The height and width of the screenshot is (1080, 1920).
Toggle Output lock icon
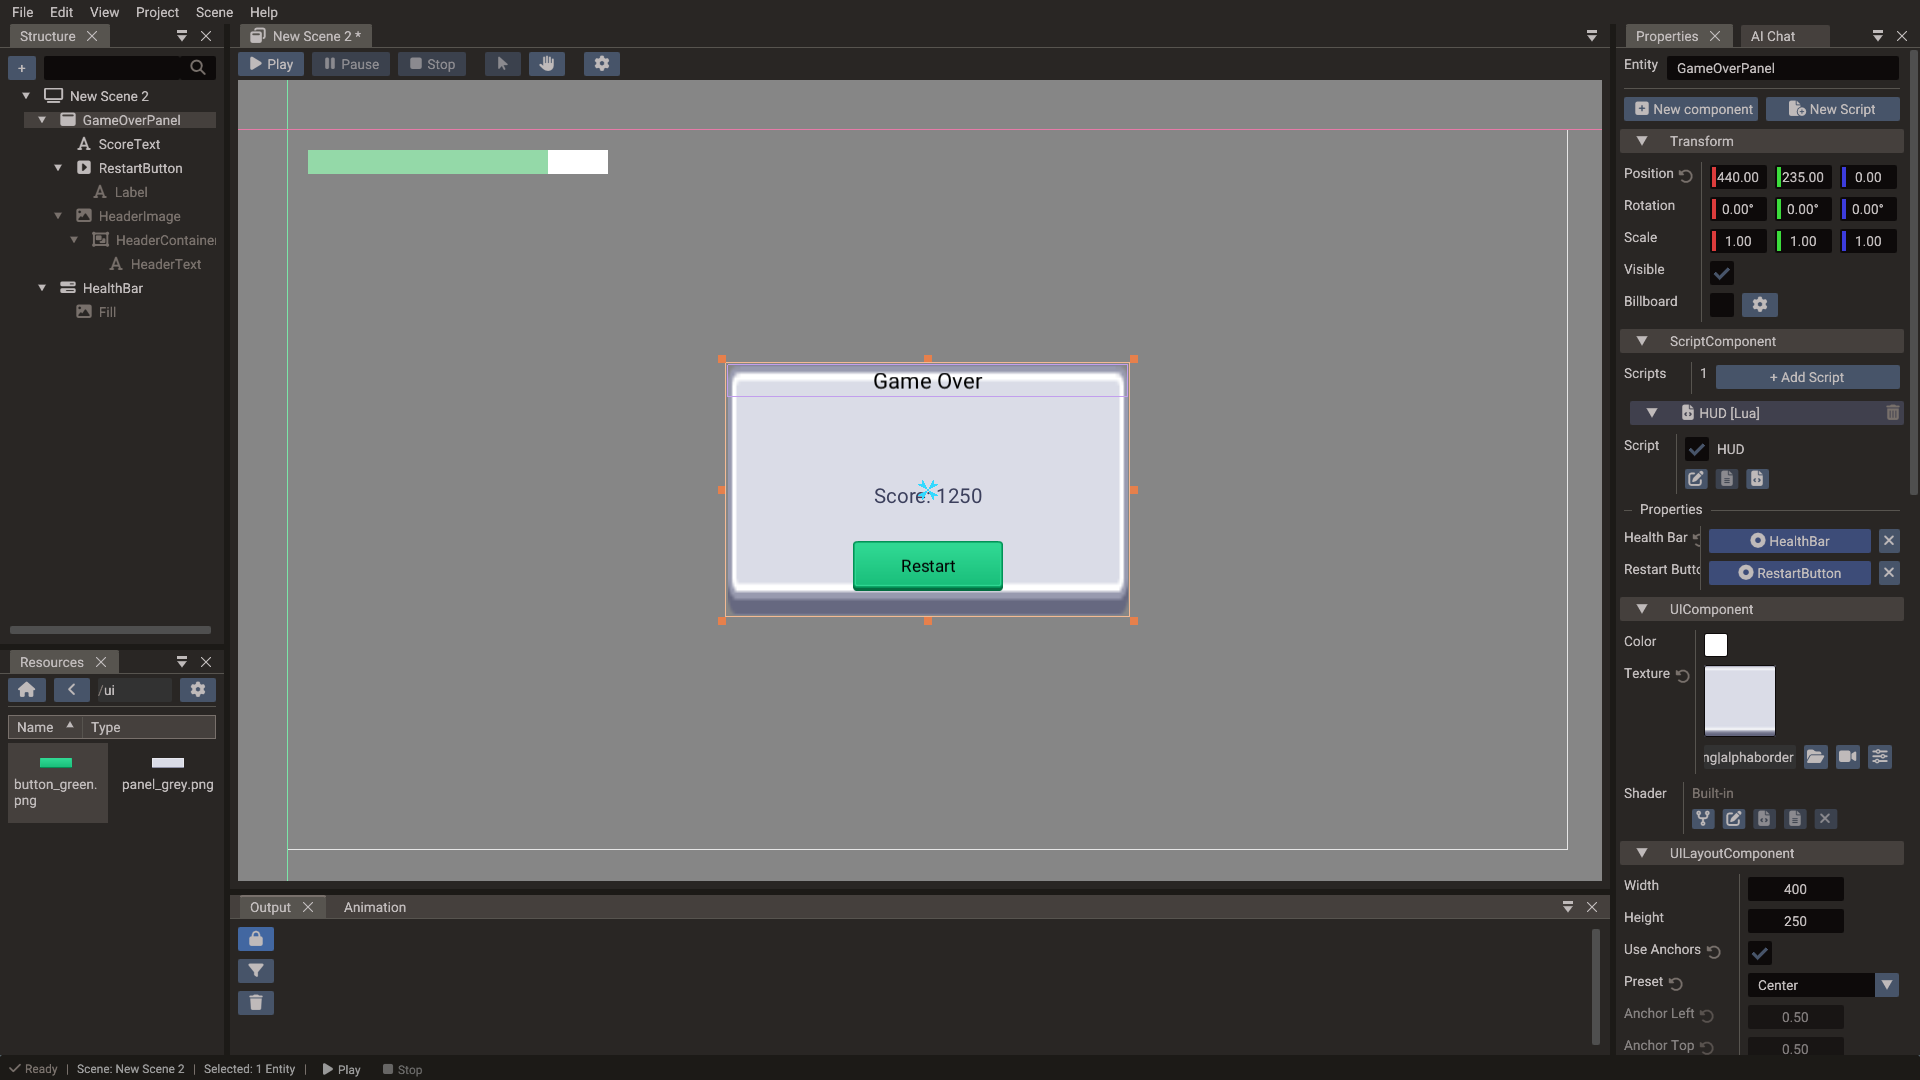[x=256, y=939]
